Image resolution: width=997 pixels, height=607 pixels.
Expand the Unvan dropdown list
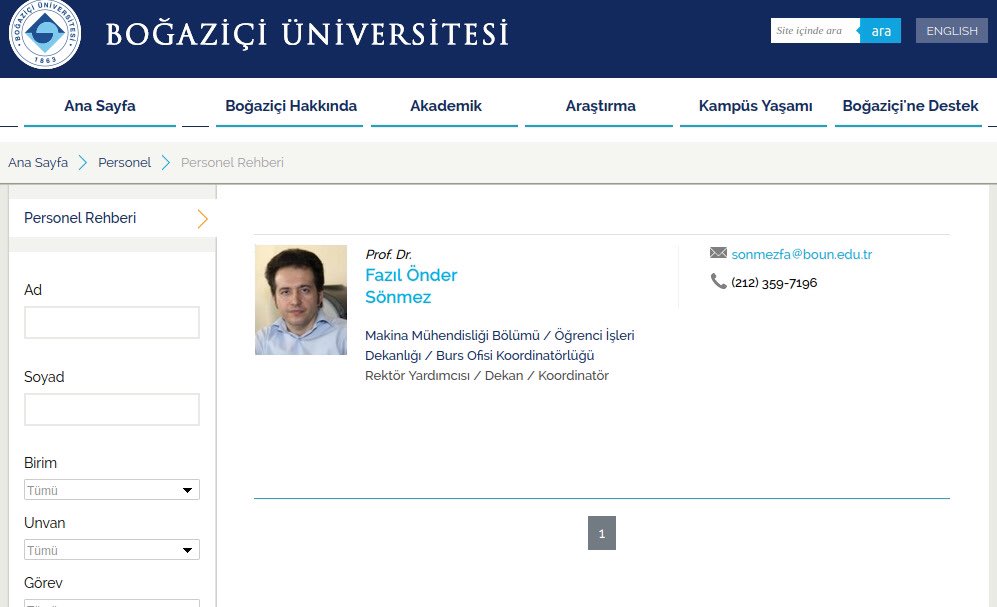point(111,550)
